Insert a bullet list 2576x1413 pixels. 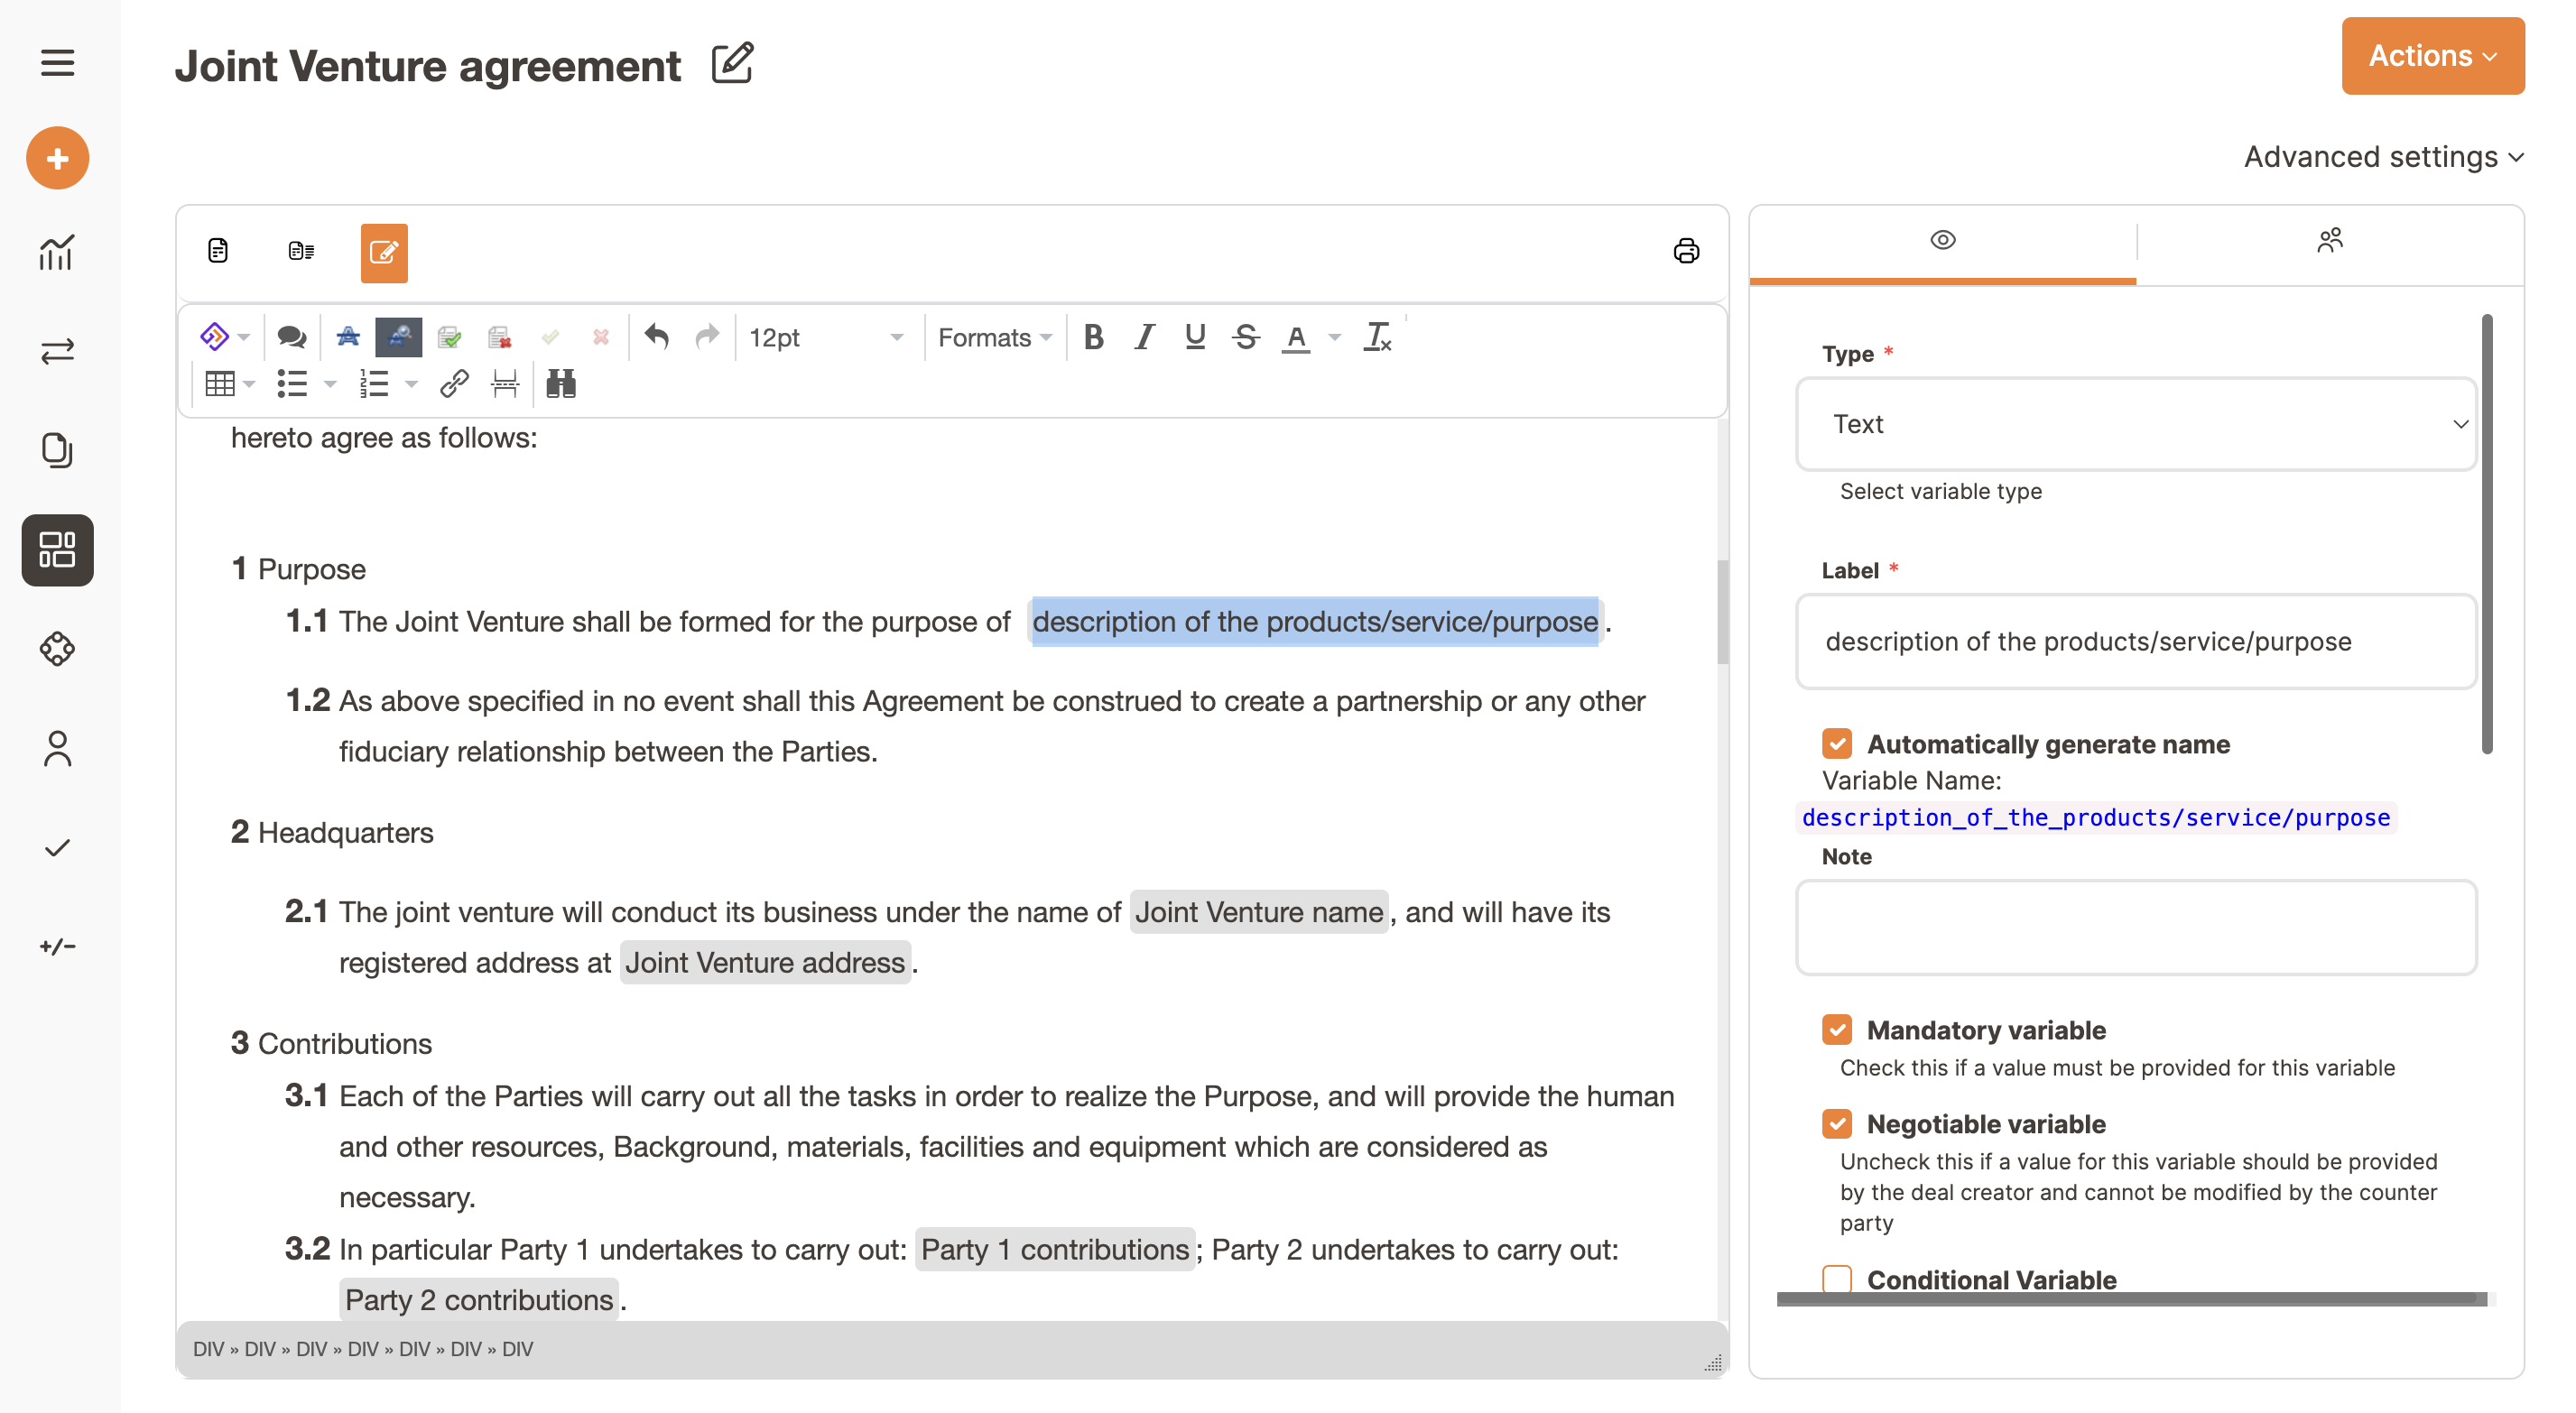tap(292, 384)
